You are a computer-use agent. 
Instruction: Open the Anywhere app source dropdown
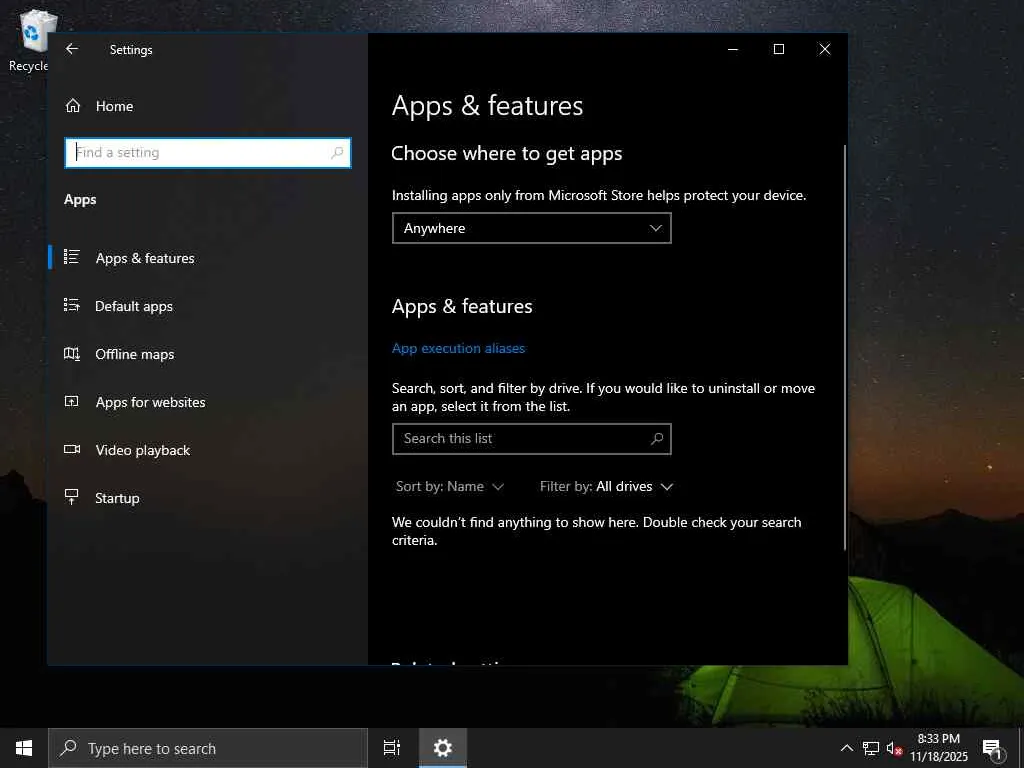point(532,228)
